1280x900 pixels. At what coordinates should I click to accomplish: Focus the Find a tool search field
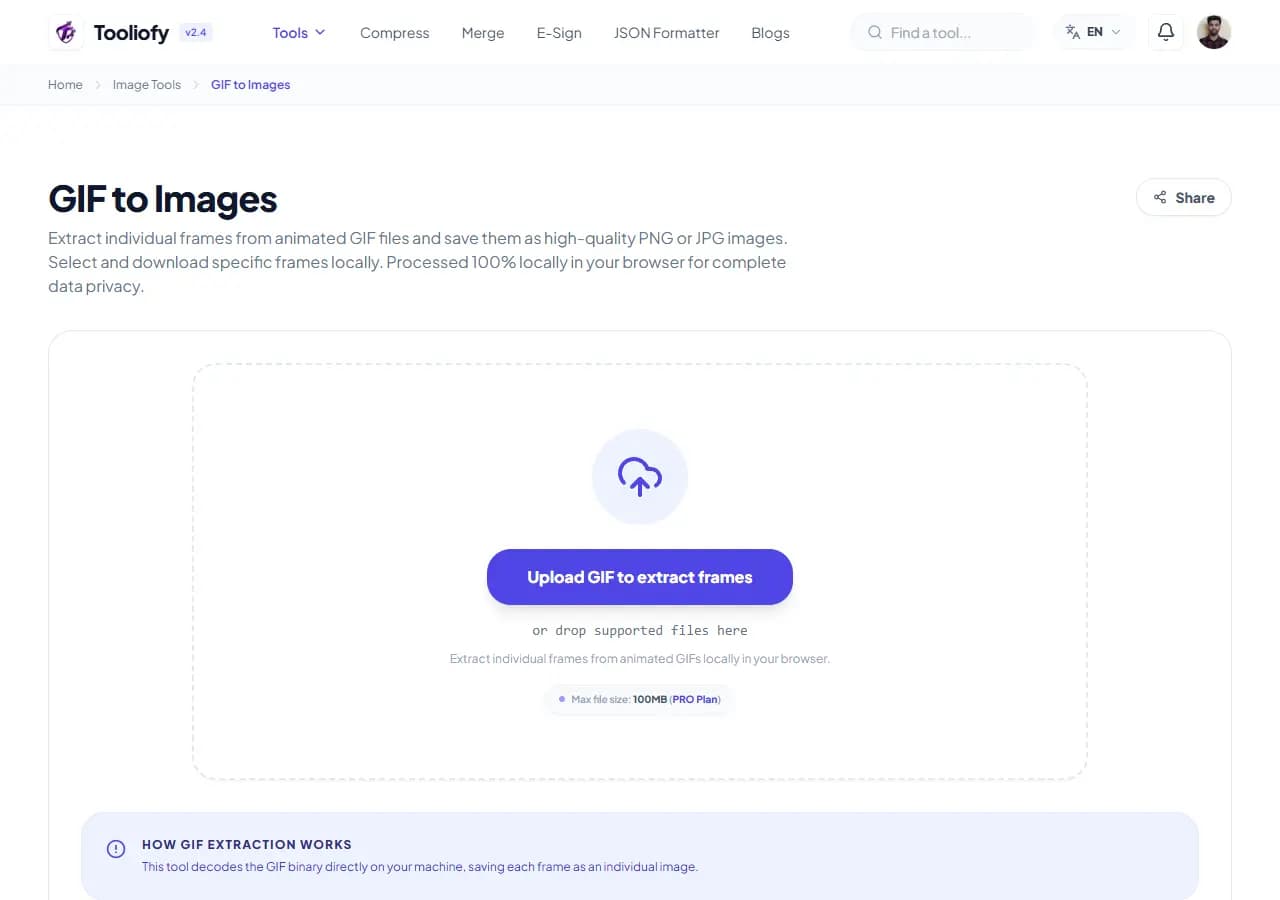(944, 32)
